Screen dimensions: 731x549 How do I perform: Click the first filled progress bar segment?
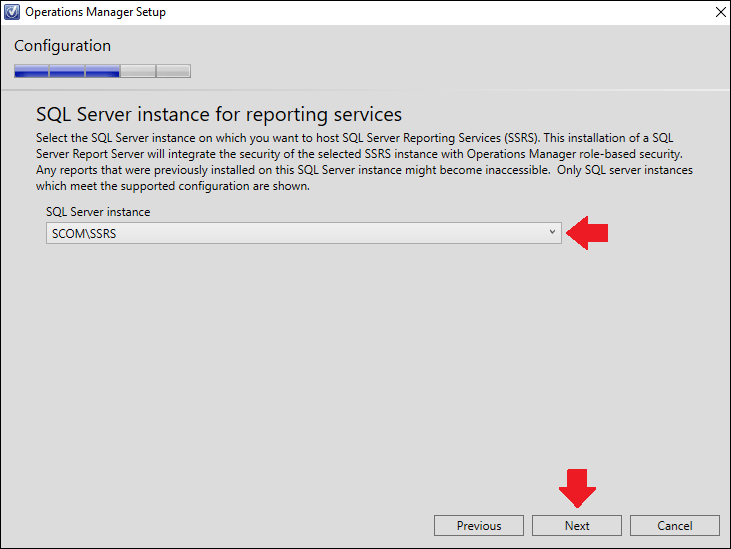pos(31,71)
